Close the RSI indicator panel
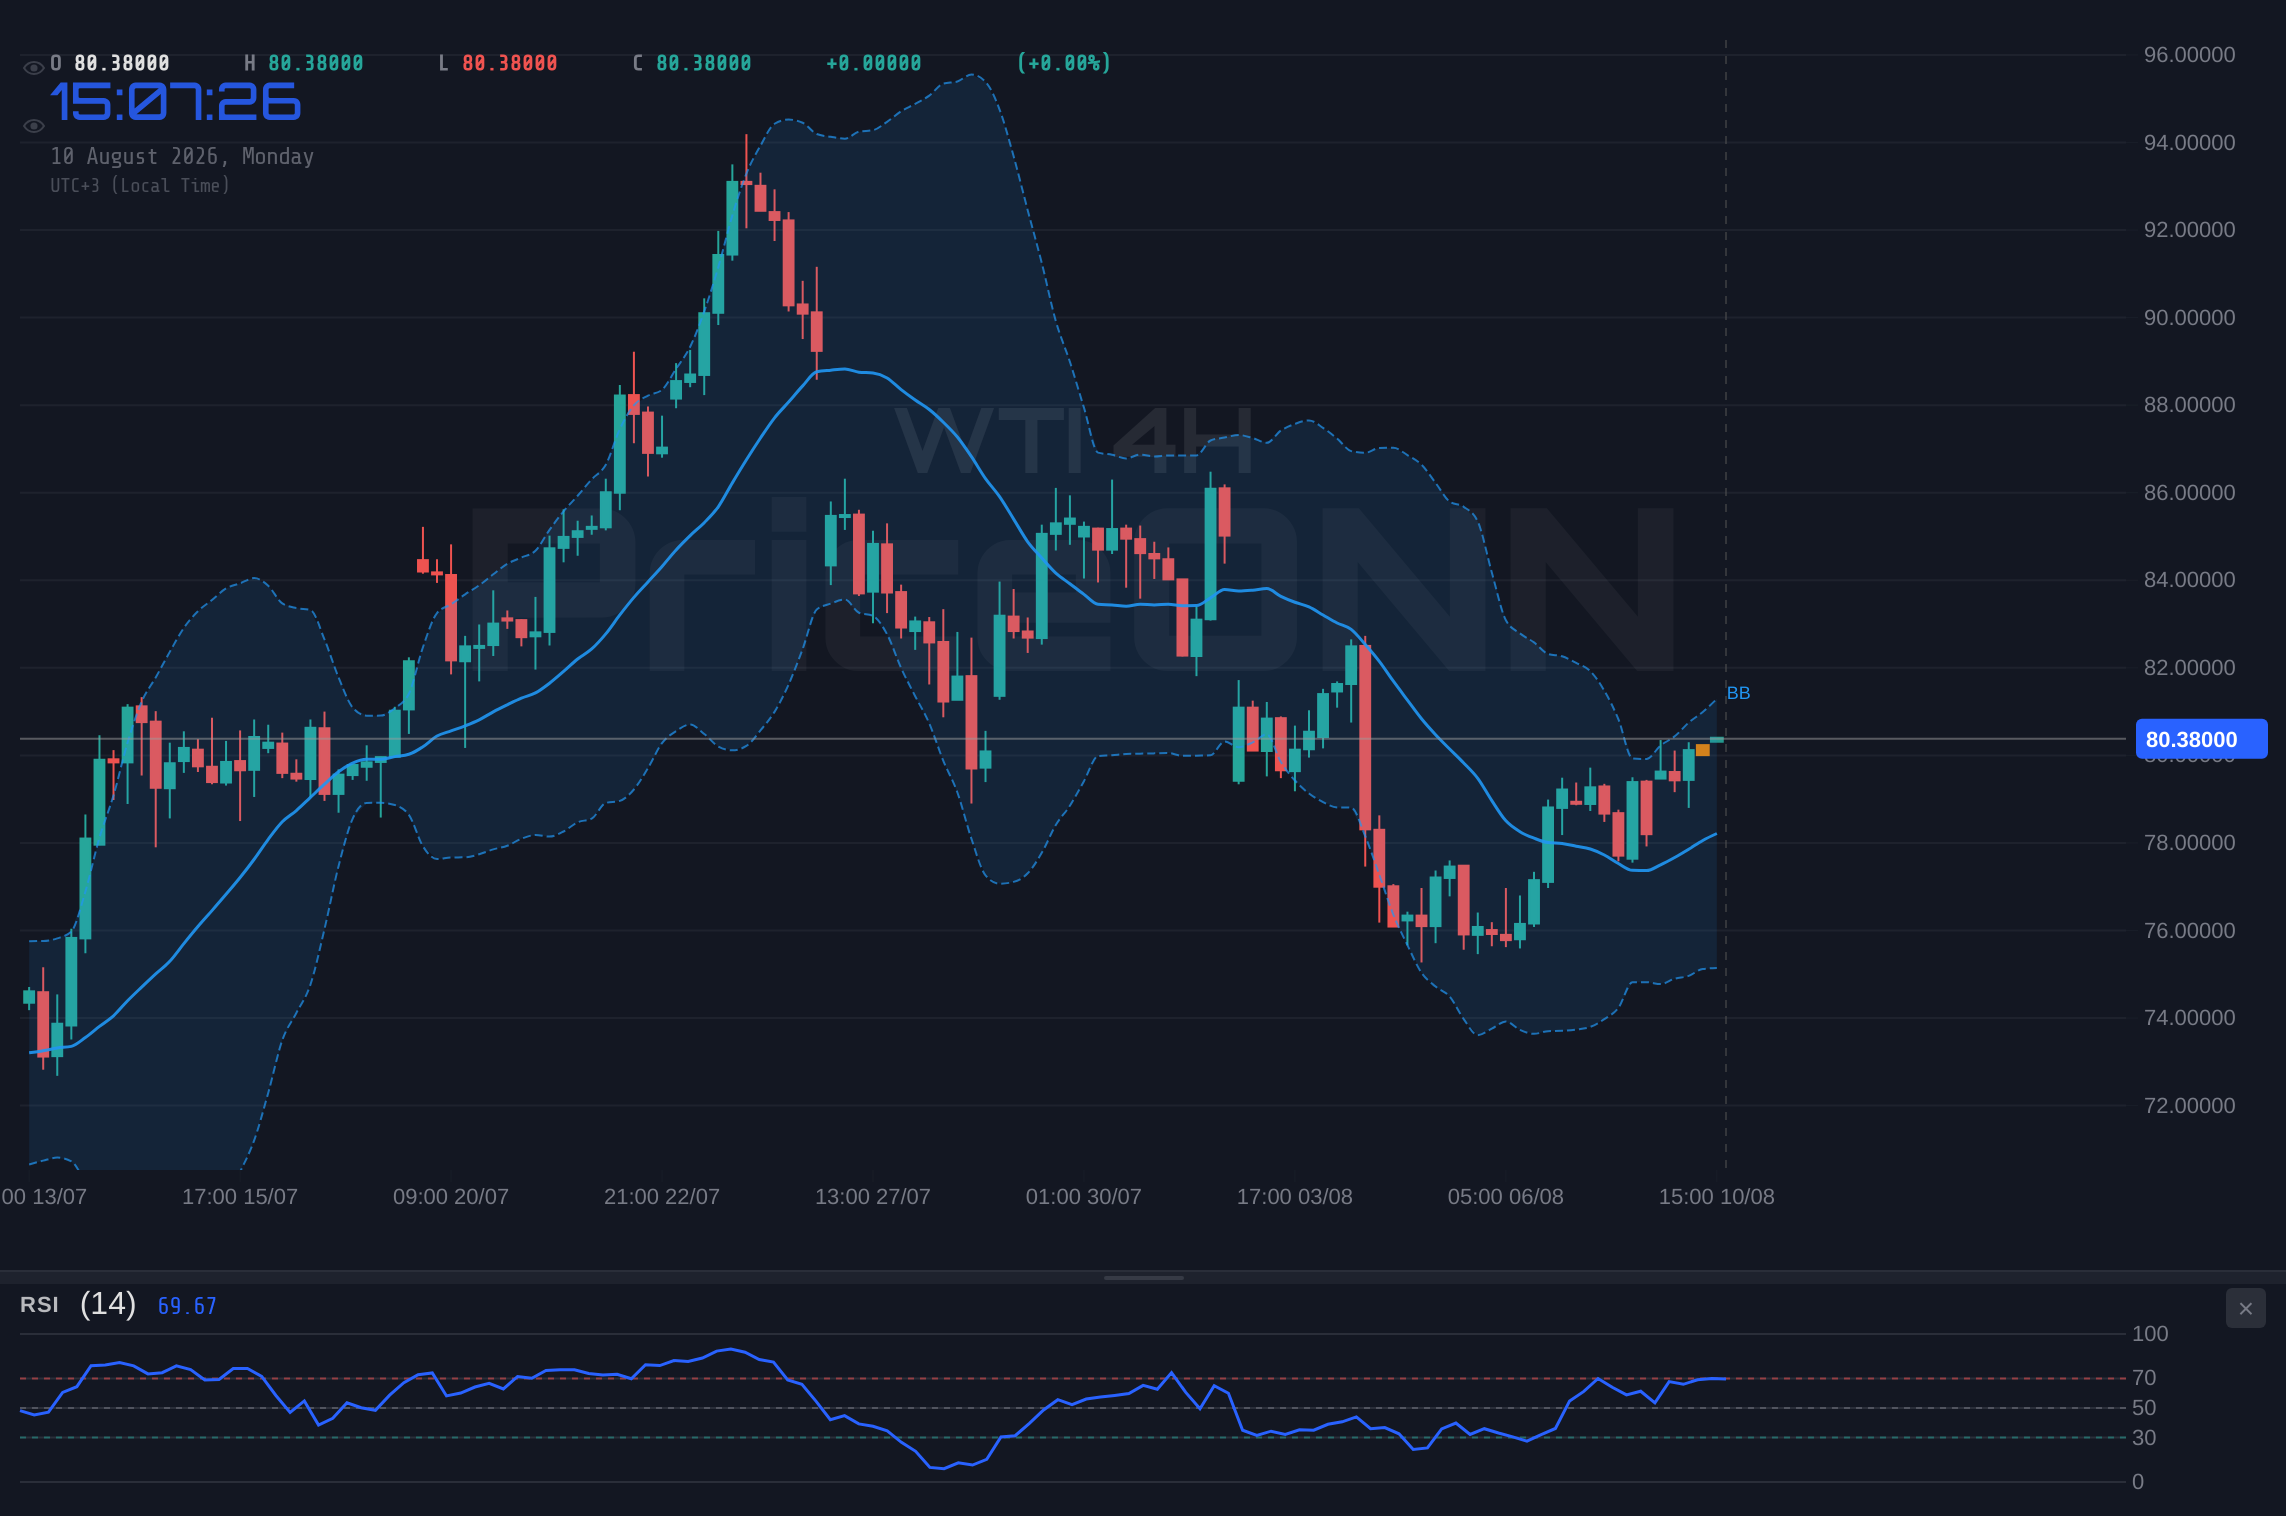This screenshot has height=1516, width=2286. 2245,1308
